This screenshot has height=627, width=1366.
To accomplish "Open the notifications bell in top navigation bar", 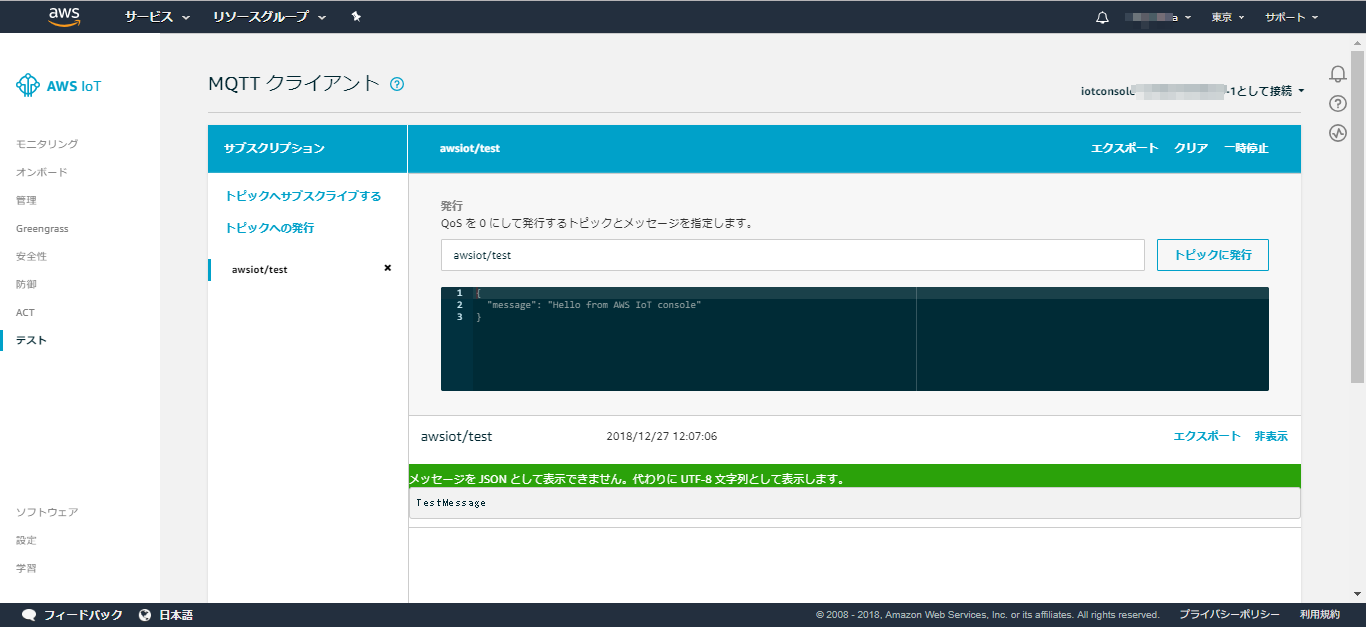I will tap(1102, 17).
